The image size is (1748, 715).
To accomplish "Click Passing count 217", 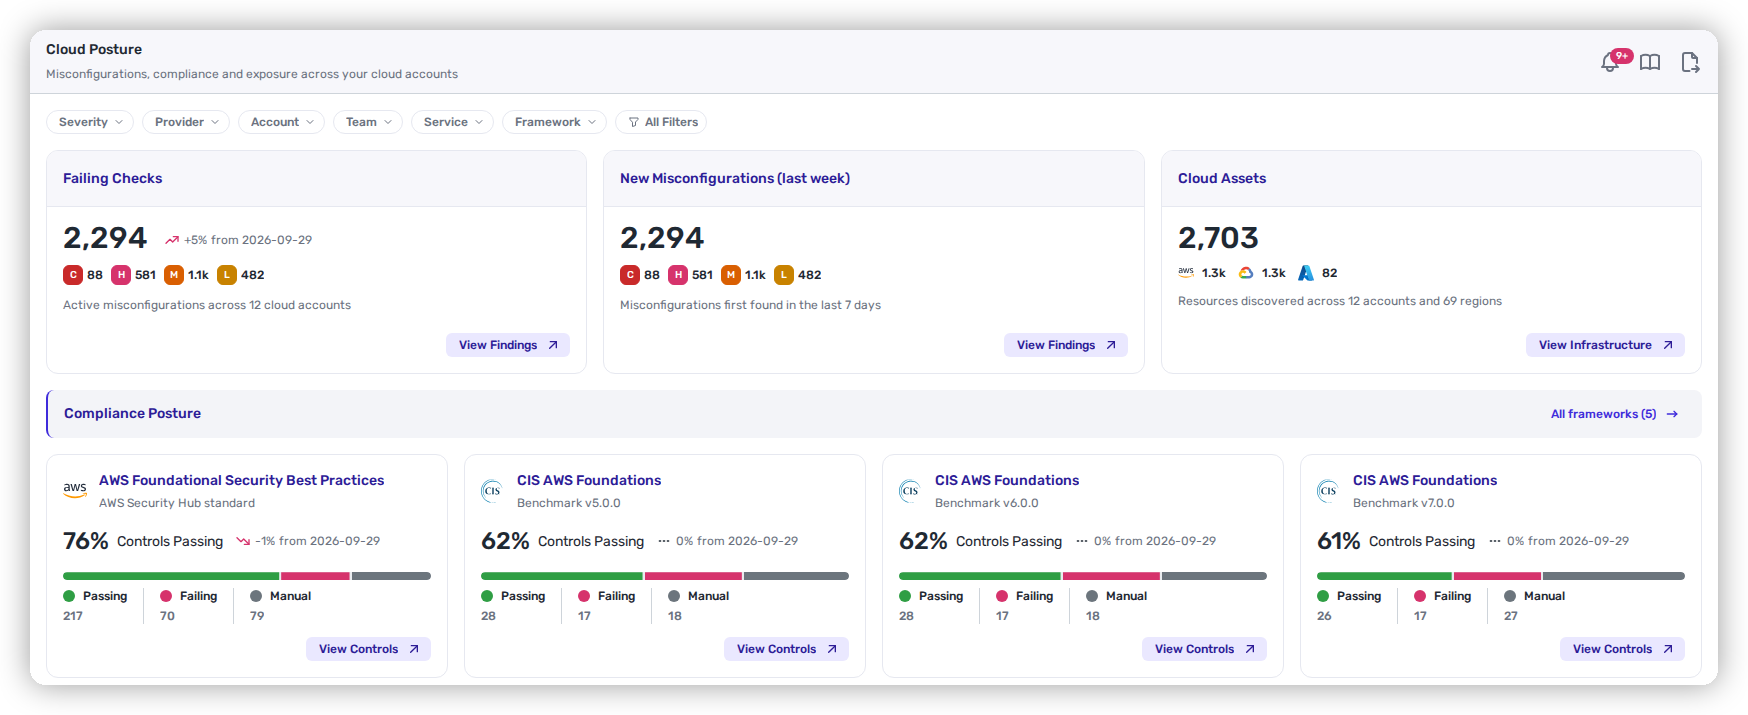I will point(73,616).
